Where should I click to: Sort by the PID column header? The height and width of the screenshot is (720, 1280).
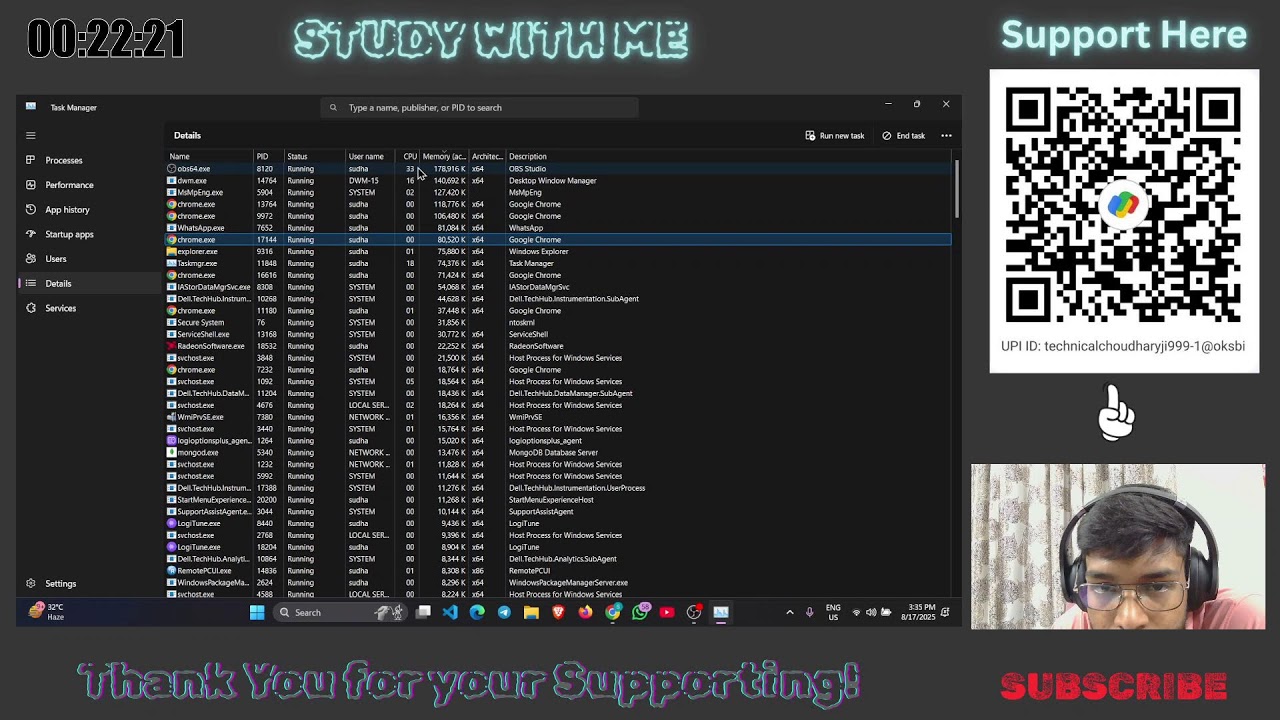(x=268, y=156)
